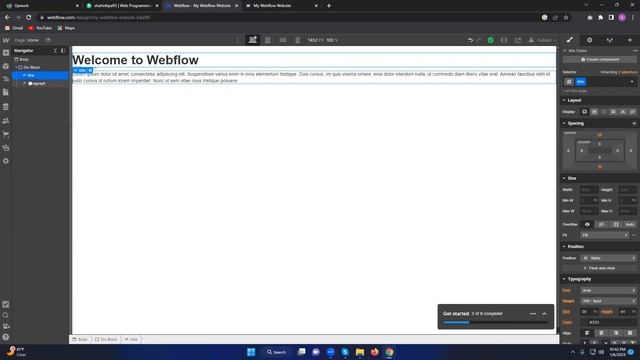Open the Fit dropdown

pyautogui.click(x=604, y=235)
